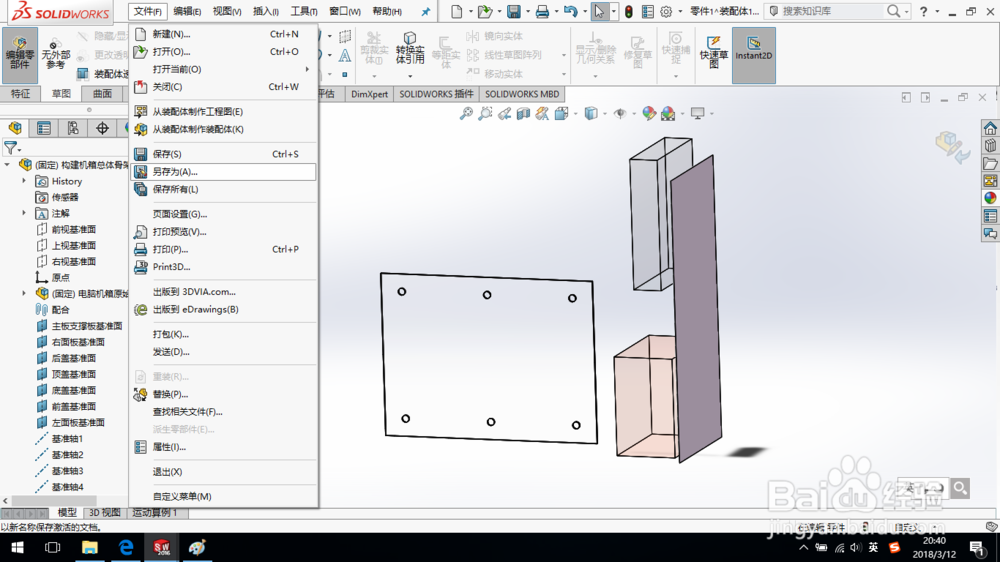Open the FeatureManager design tree tab icon
Image resolution: width=1000 pixels, height=562 pixels.
15,128
